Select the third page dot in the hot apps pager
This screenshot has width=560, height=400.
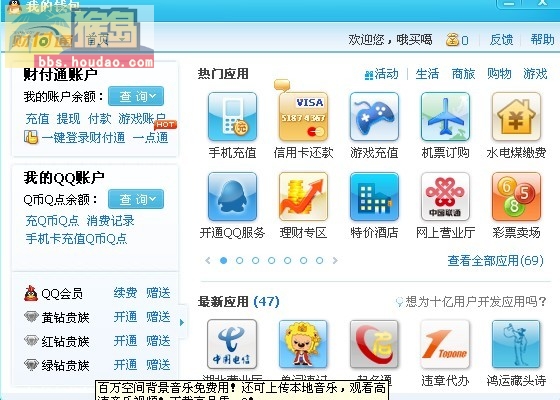point(255,260)
